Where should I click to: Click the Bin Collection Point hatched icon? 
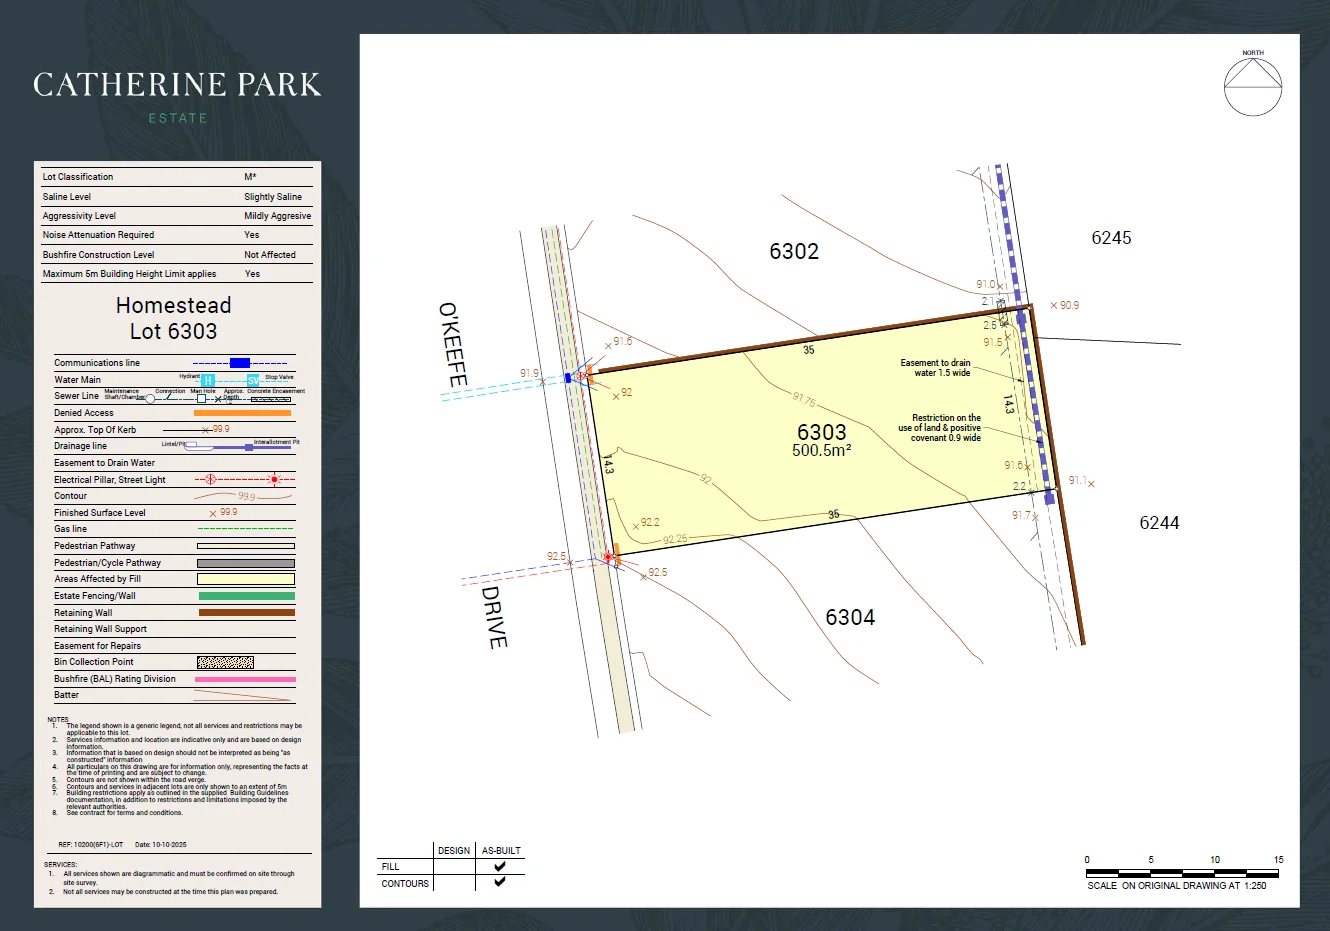225,662
